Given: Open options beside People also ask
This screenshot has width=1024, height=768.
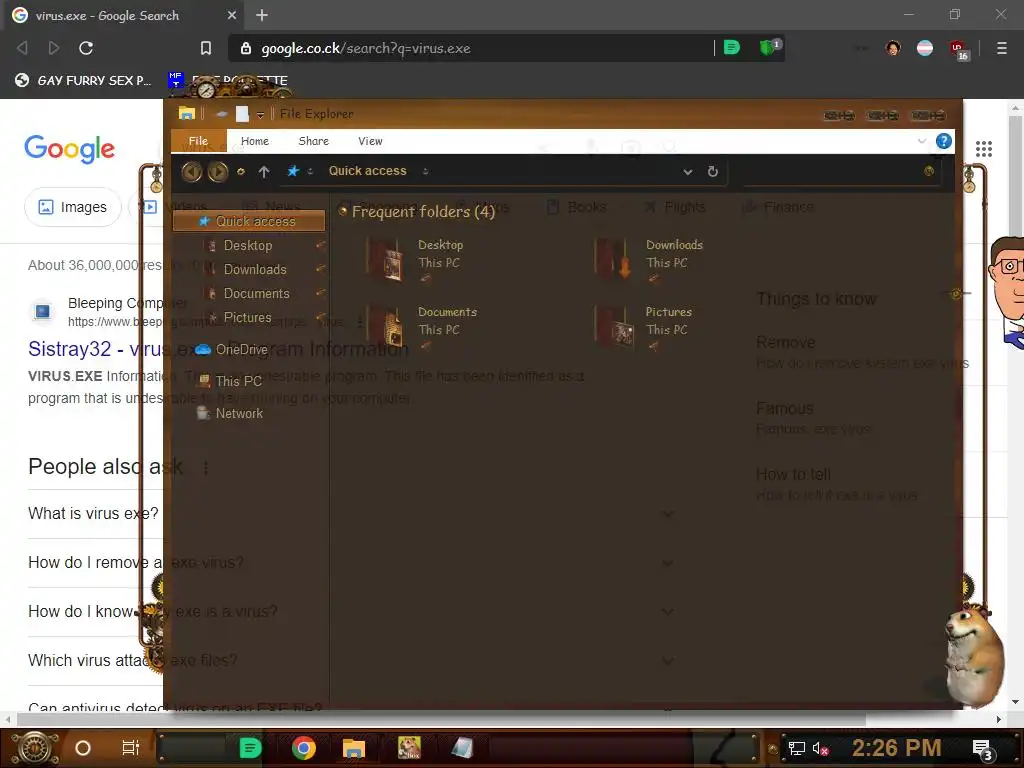Looking at the screenshot, I should (x=206, y=468).
